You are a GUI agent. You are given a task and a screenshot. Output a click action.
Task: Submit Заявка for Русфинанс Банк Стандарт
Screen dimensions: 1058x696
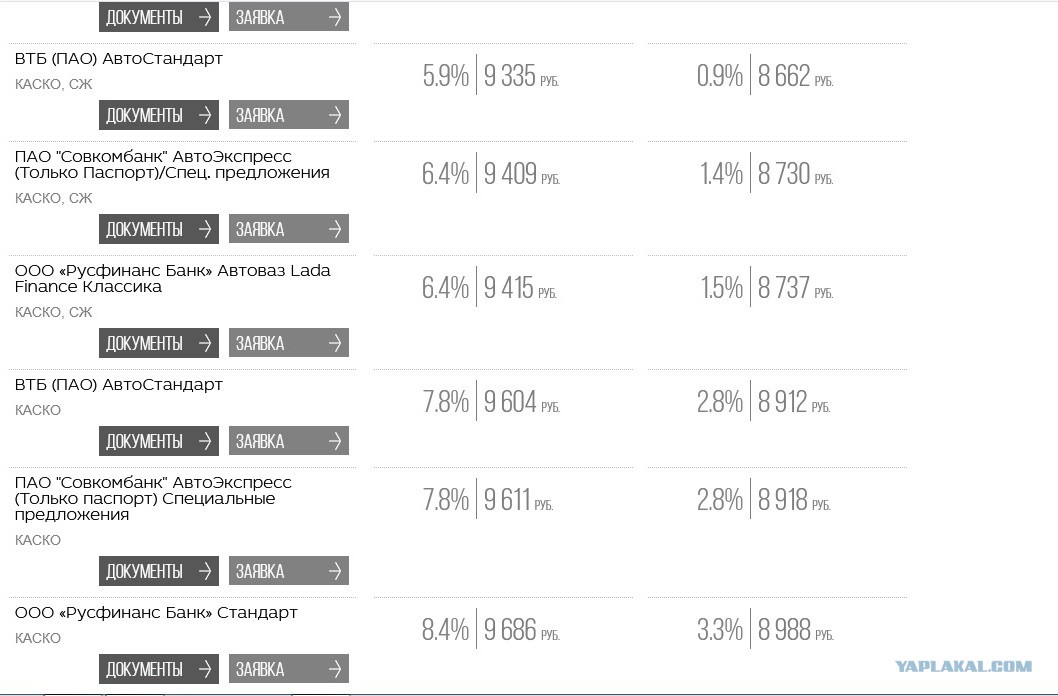pyautogui.click(x=289, y=669)
